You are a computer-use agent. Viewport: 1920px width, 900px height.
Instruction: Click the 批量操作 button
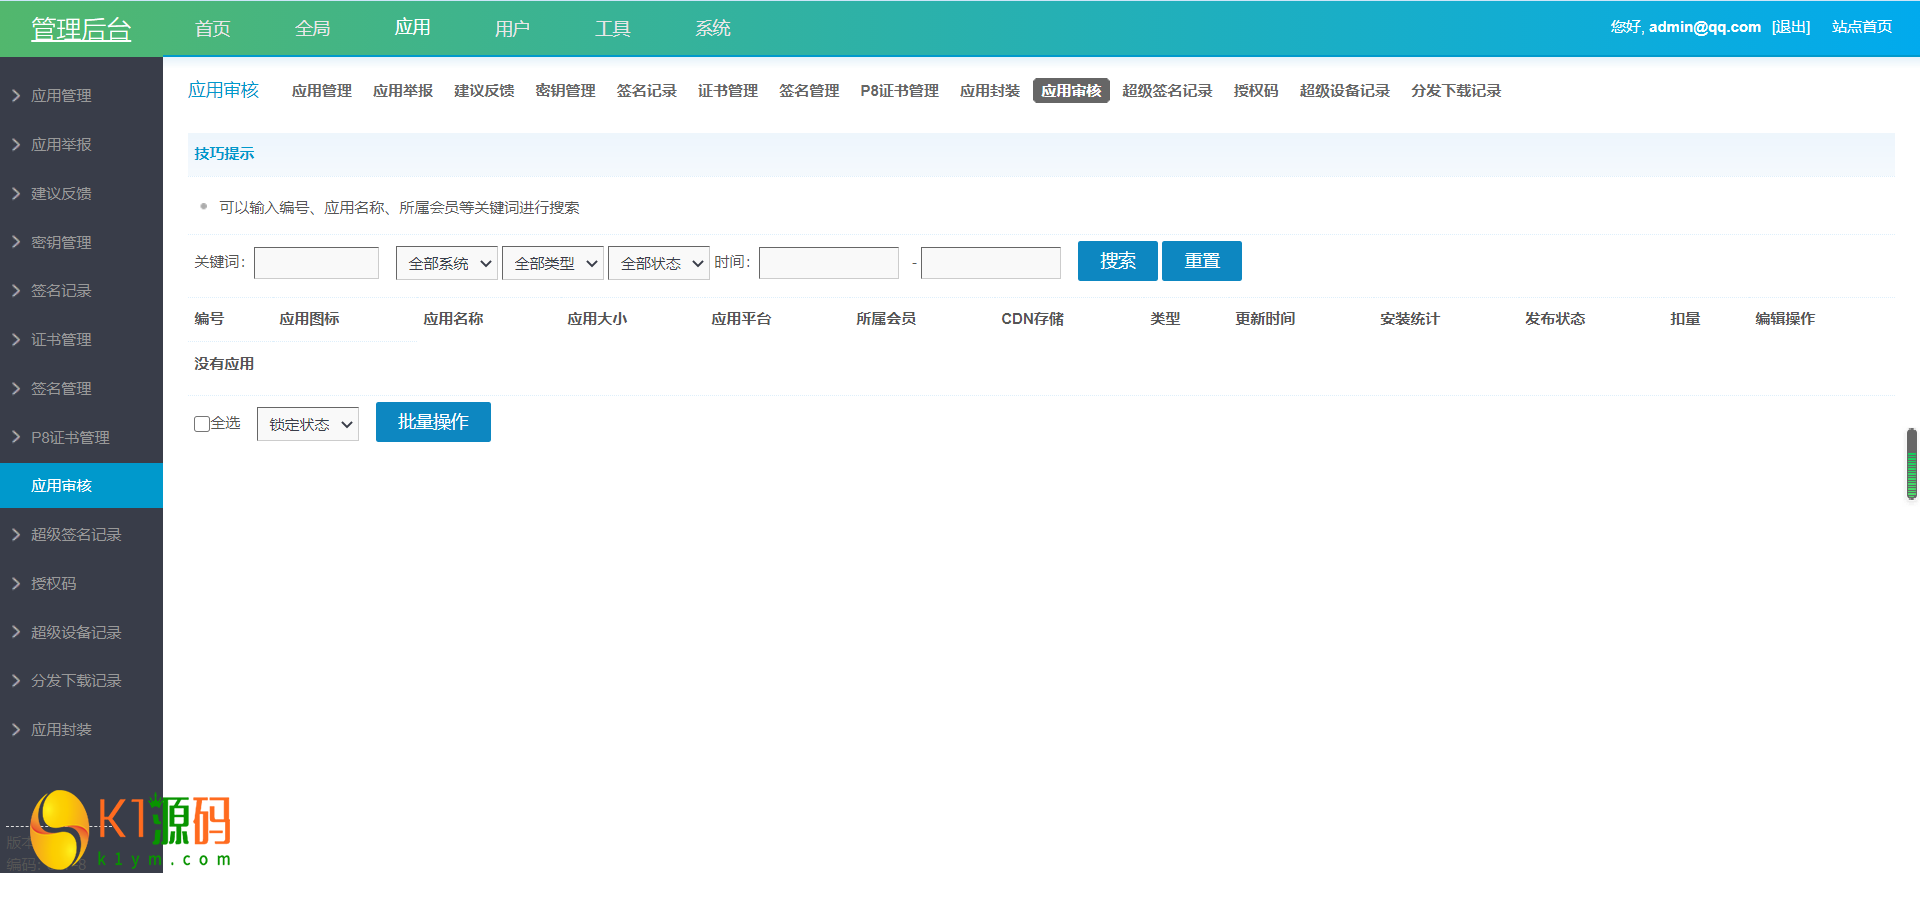click(433, 422)
